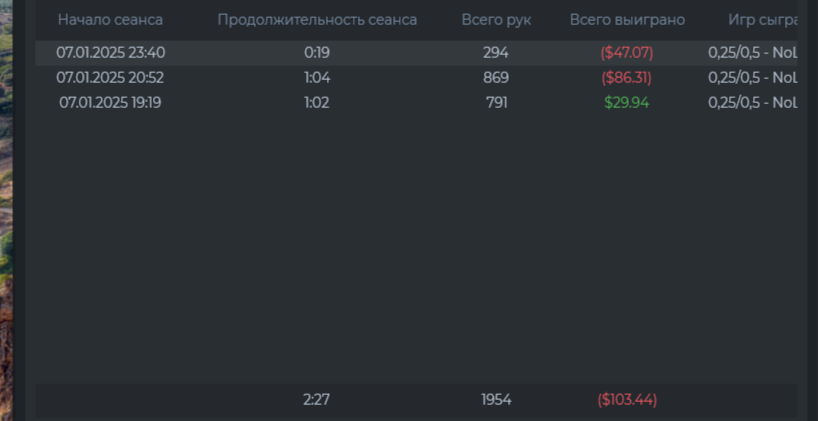Click the ($86.31) loss amount

[627, 78]
